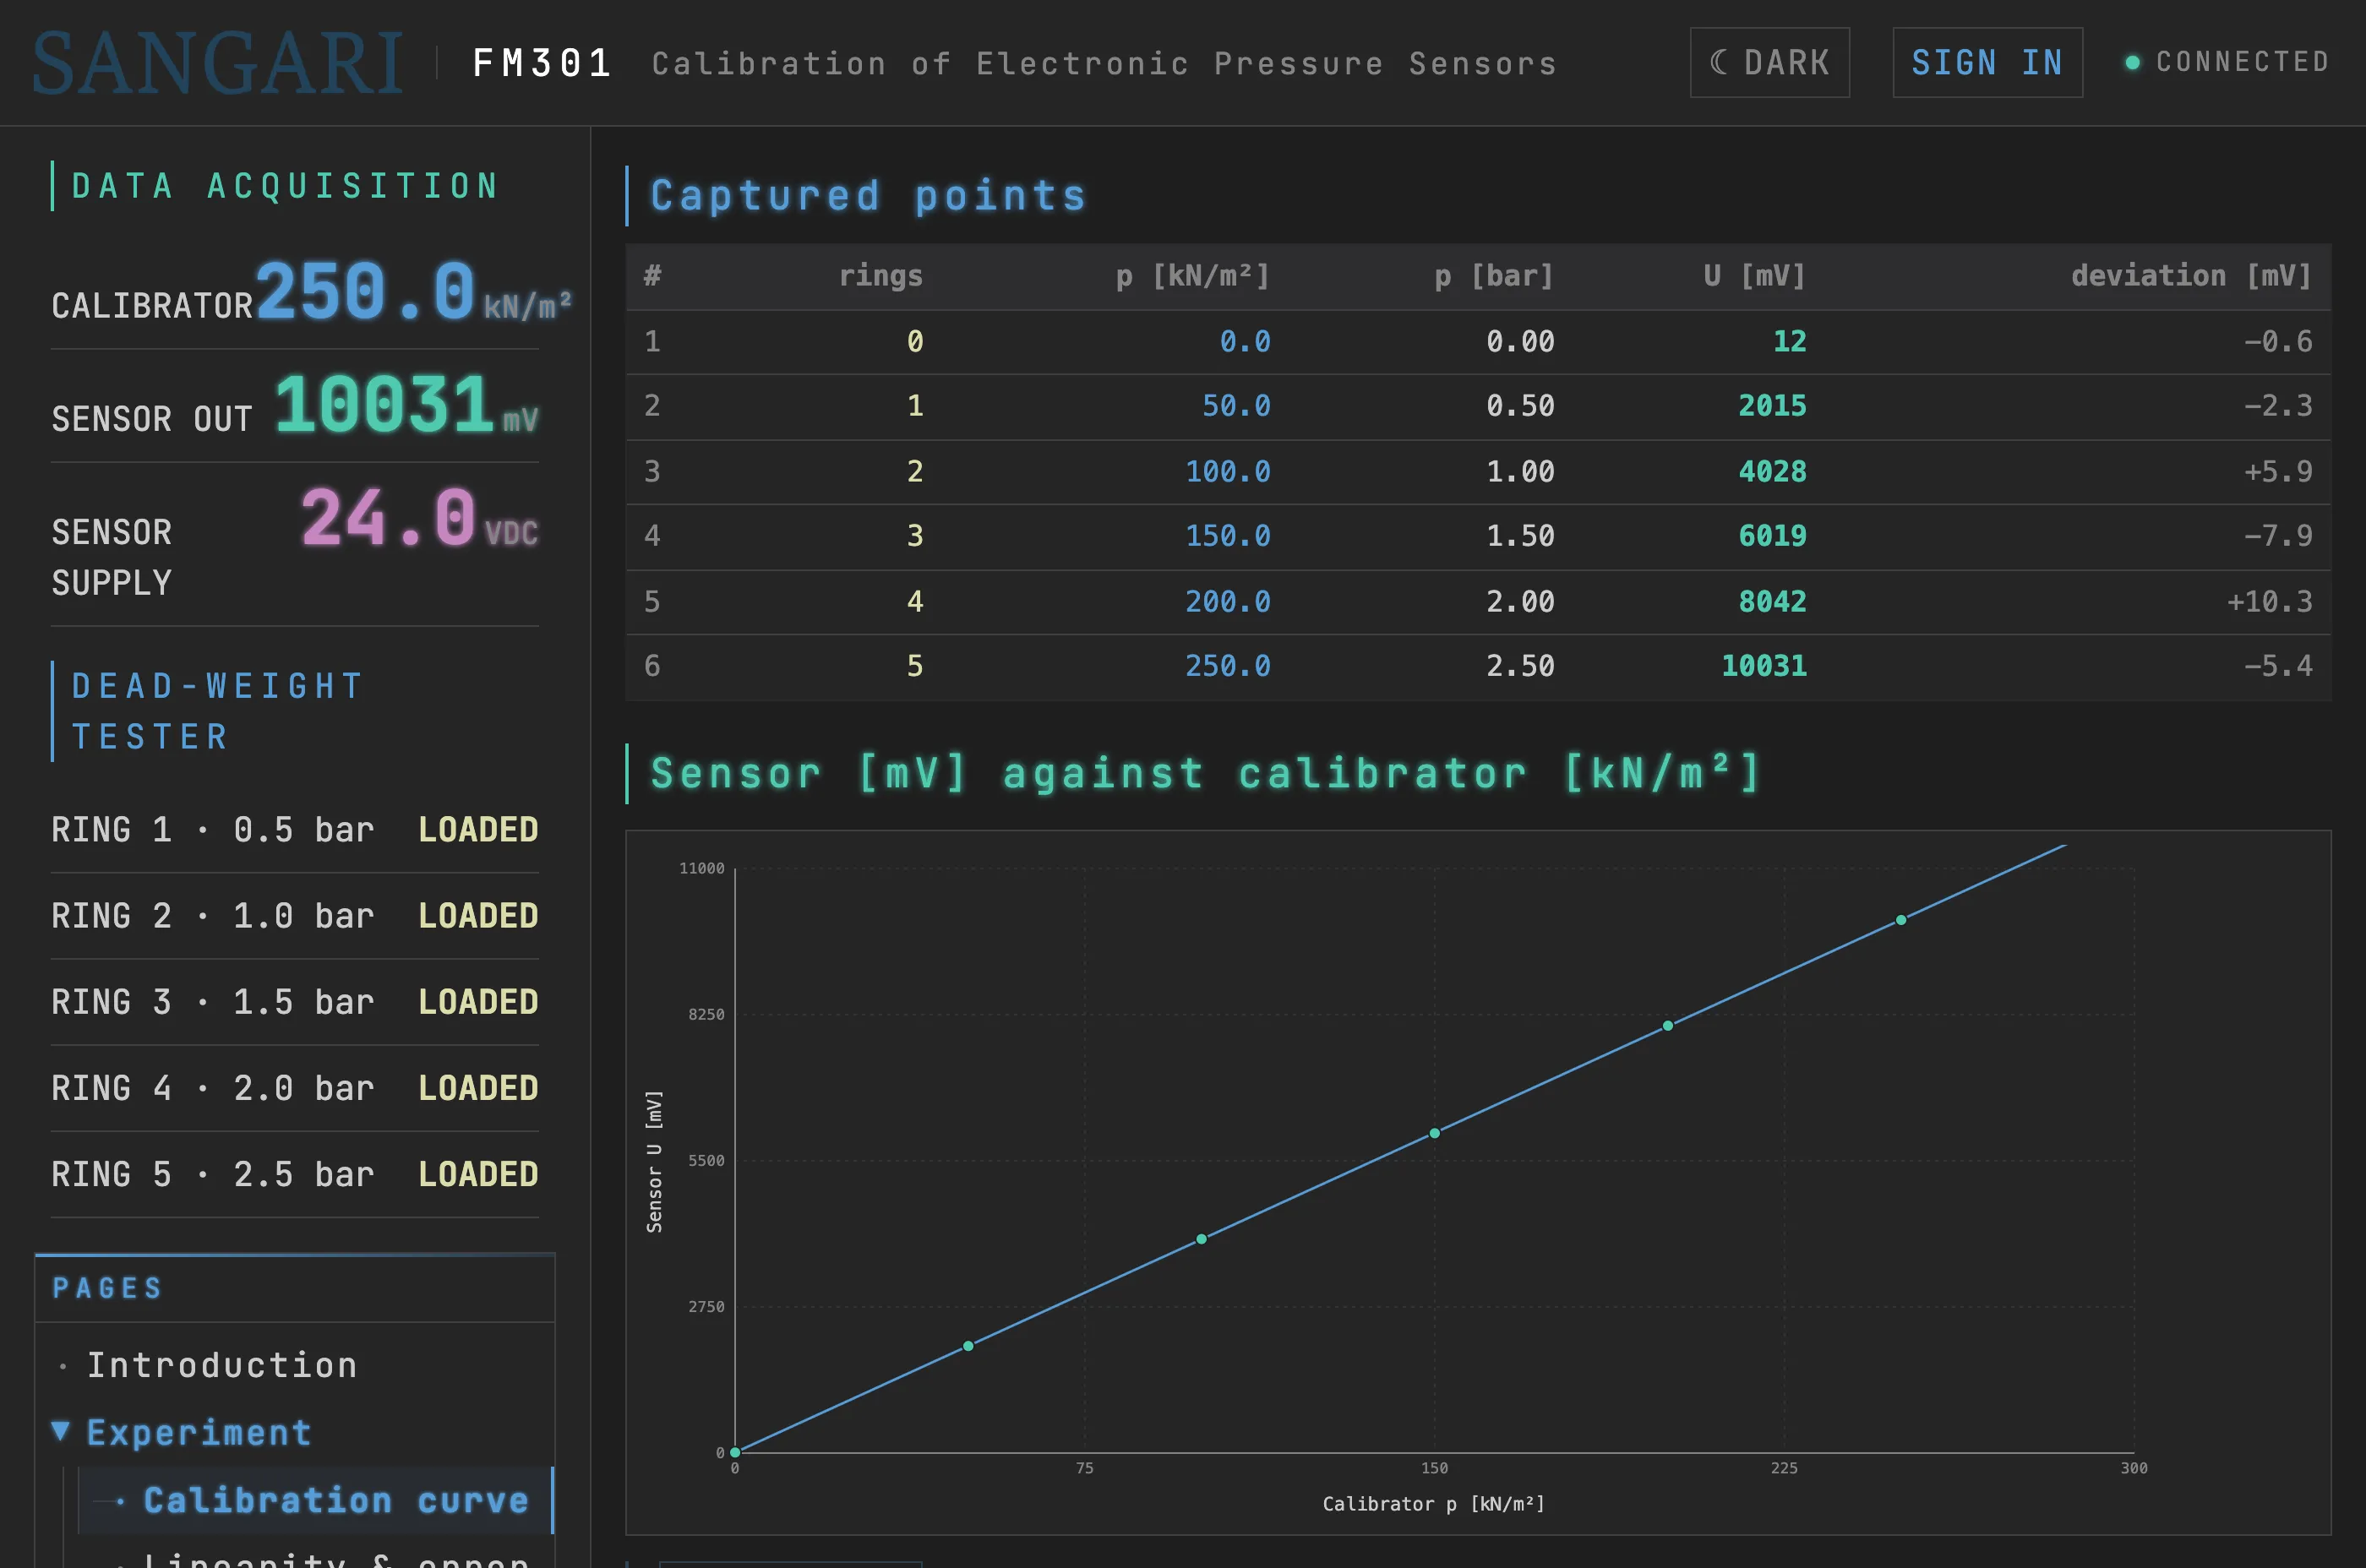The height and width of the screenshot is (1568, 2366).
Task: Toggle RING 4 · 2.0 bar LOADED
Action: [295, 1088]
